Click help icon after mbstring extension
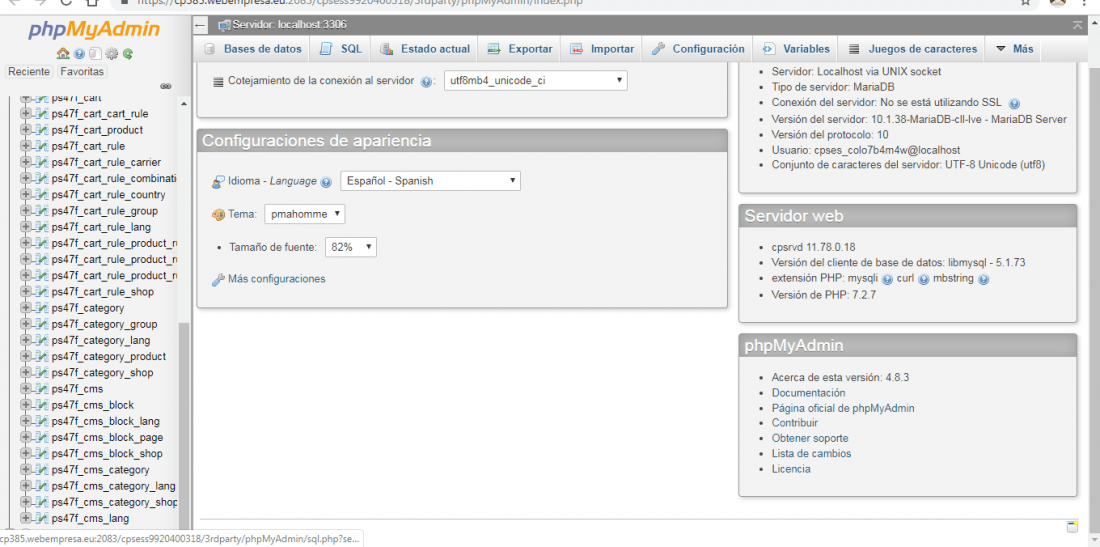The height and width of the screenshot is (547, 1100). 984,279
